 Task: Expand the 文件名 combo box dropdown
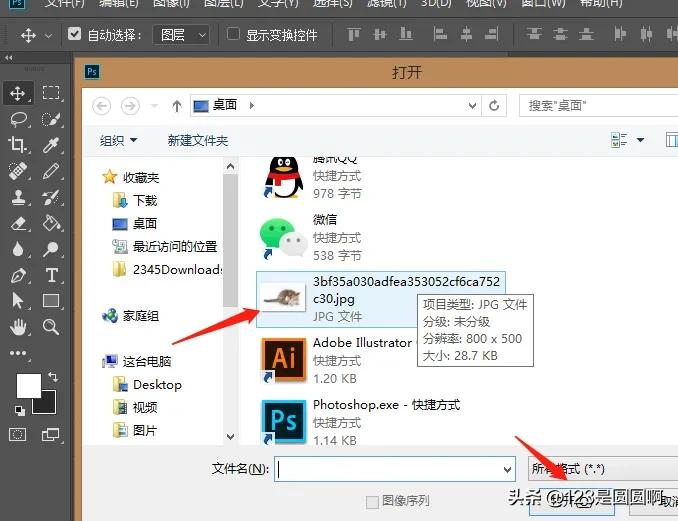pos(508,470)
